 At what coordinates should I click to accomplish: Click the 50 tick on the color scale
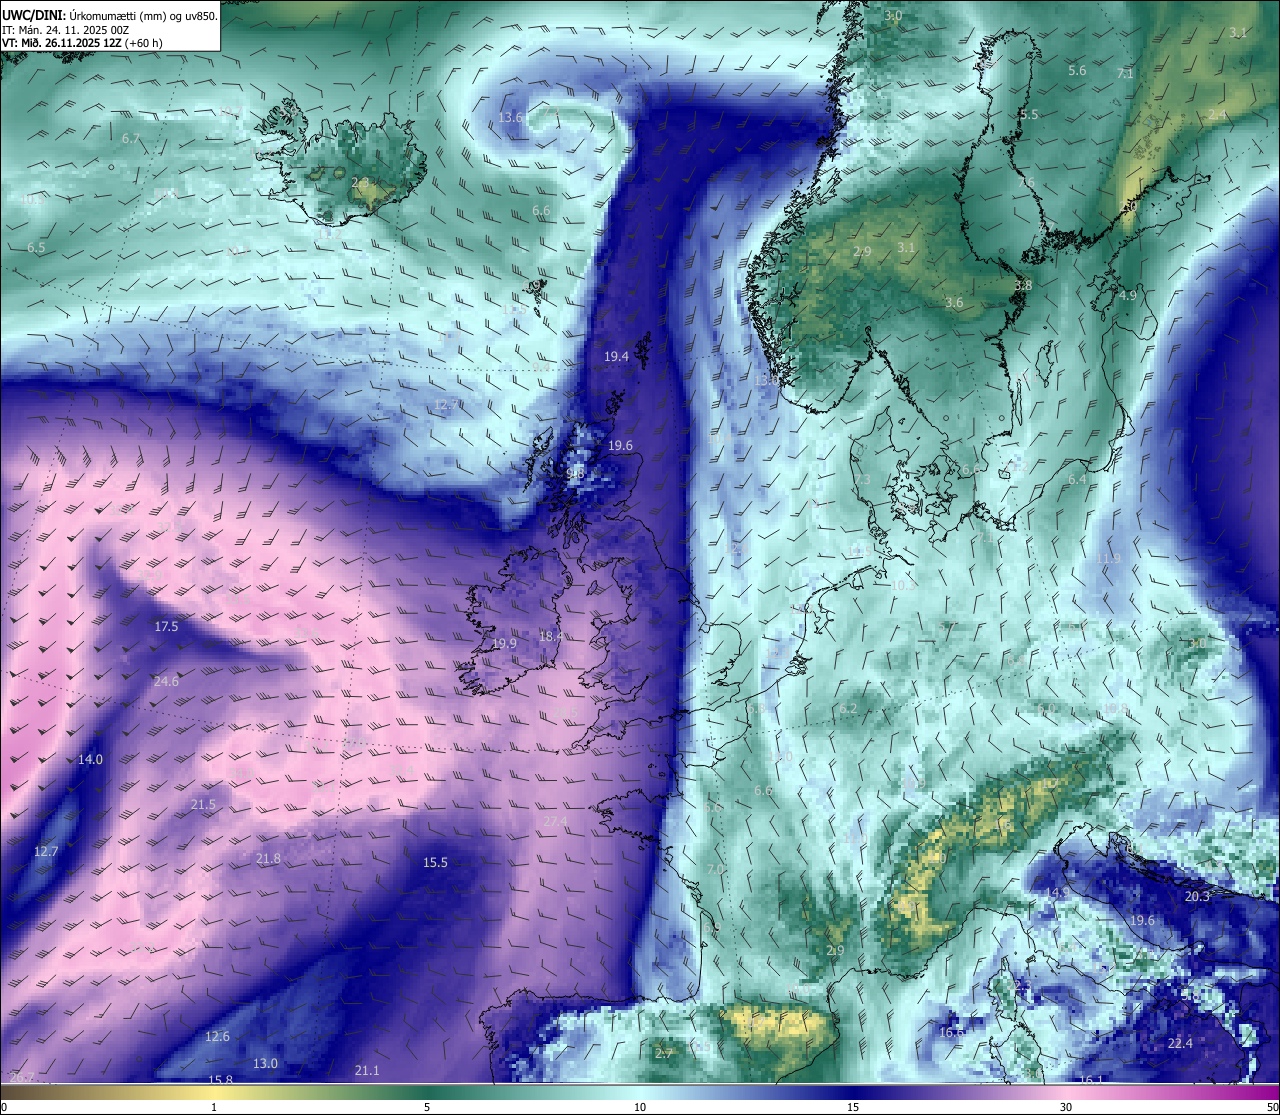pos(1272,1107)
